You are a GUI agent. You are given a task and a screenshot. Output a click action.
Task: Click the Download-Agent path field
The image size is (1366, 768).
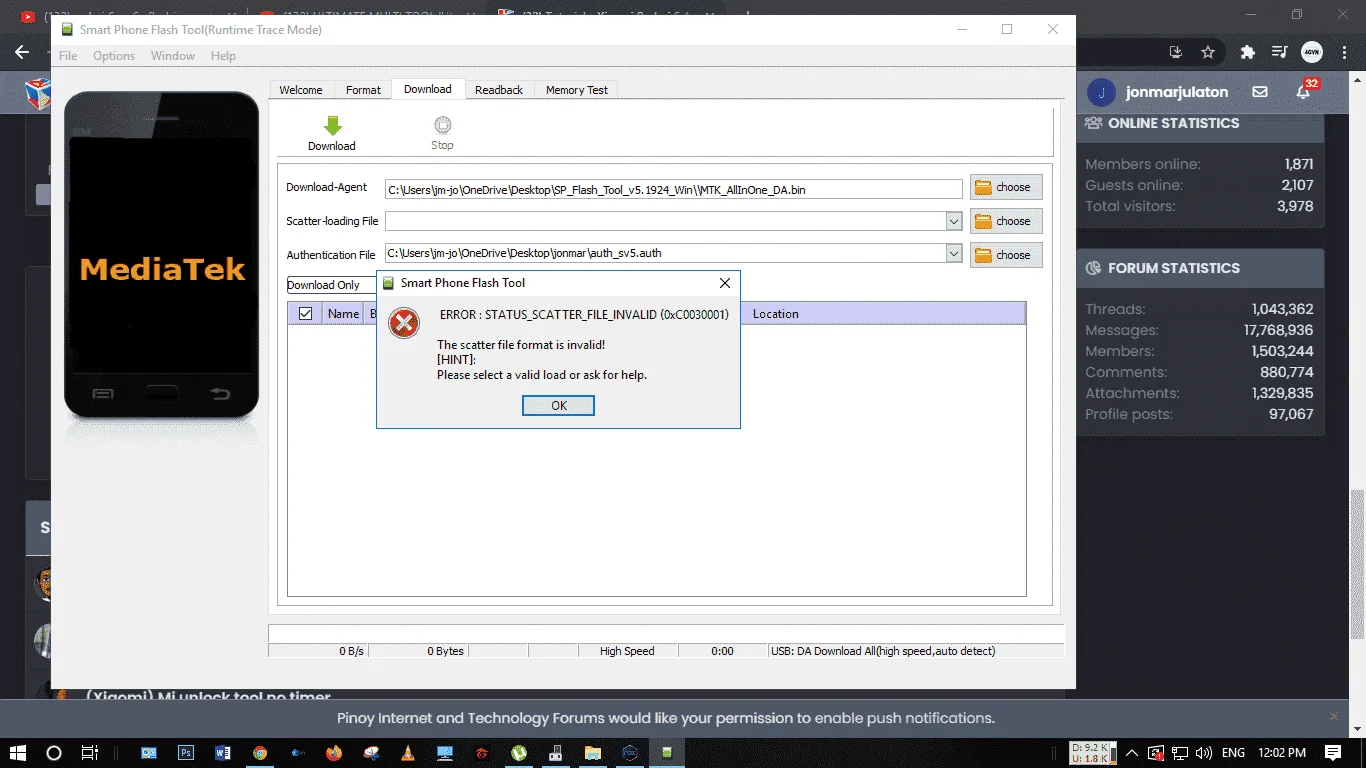[x=674, y=189]
